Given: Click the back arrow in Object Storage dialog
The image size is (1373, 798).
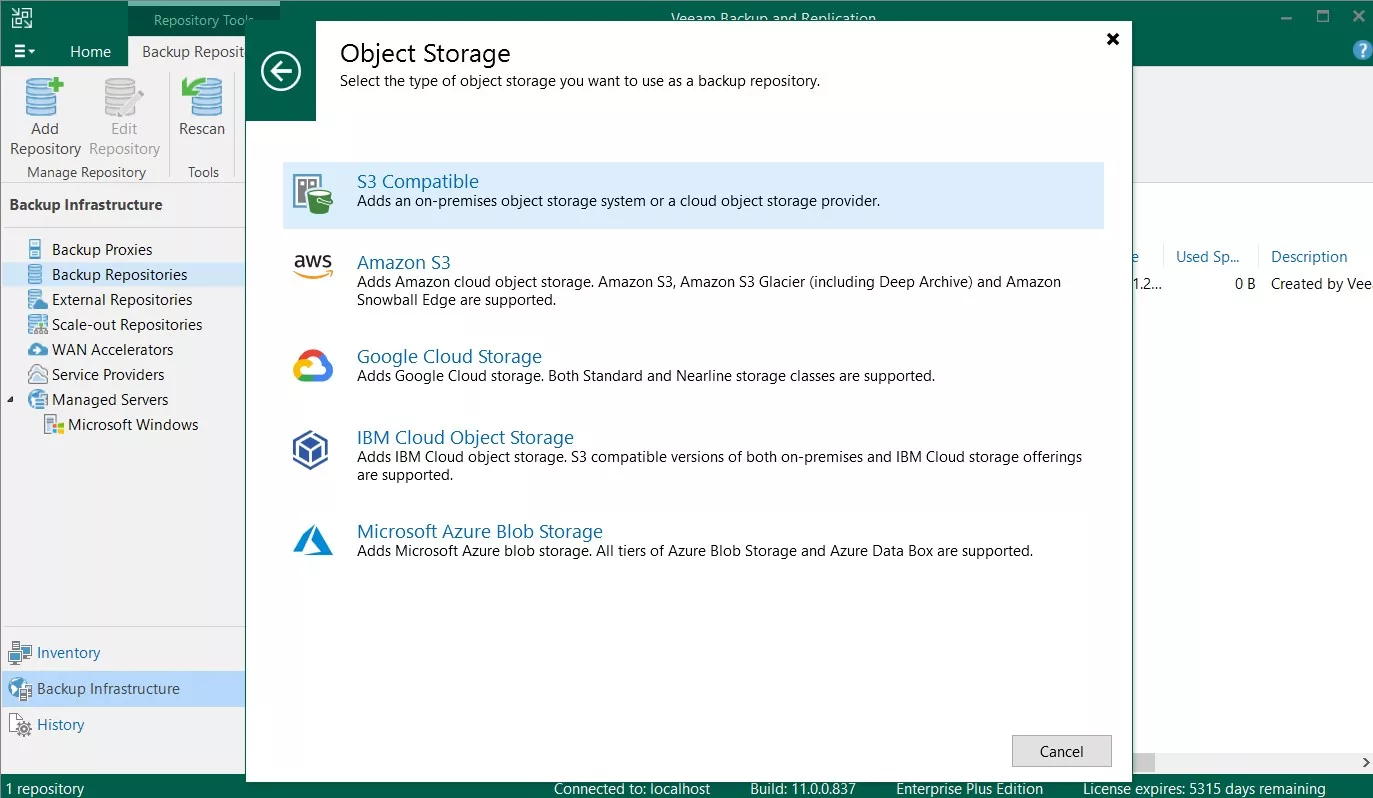Looking at the screenshot, I should pyautogui.click(x=280, y=71).
